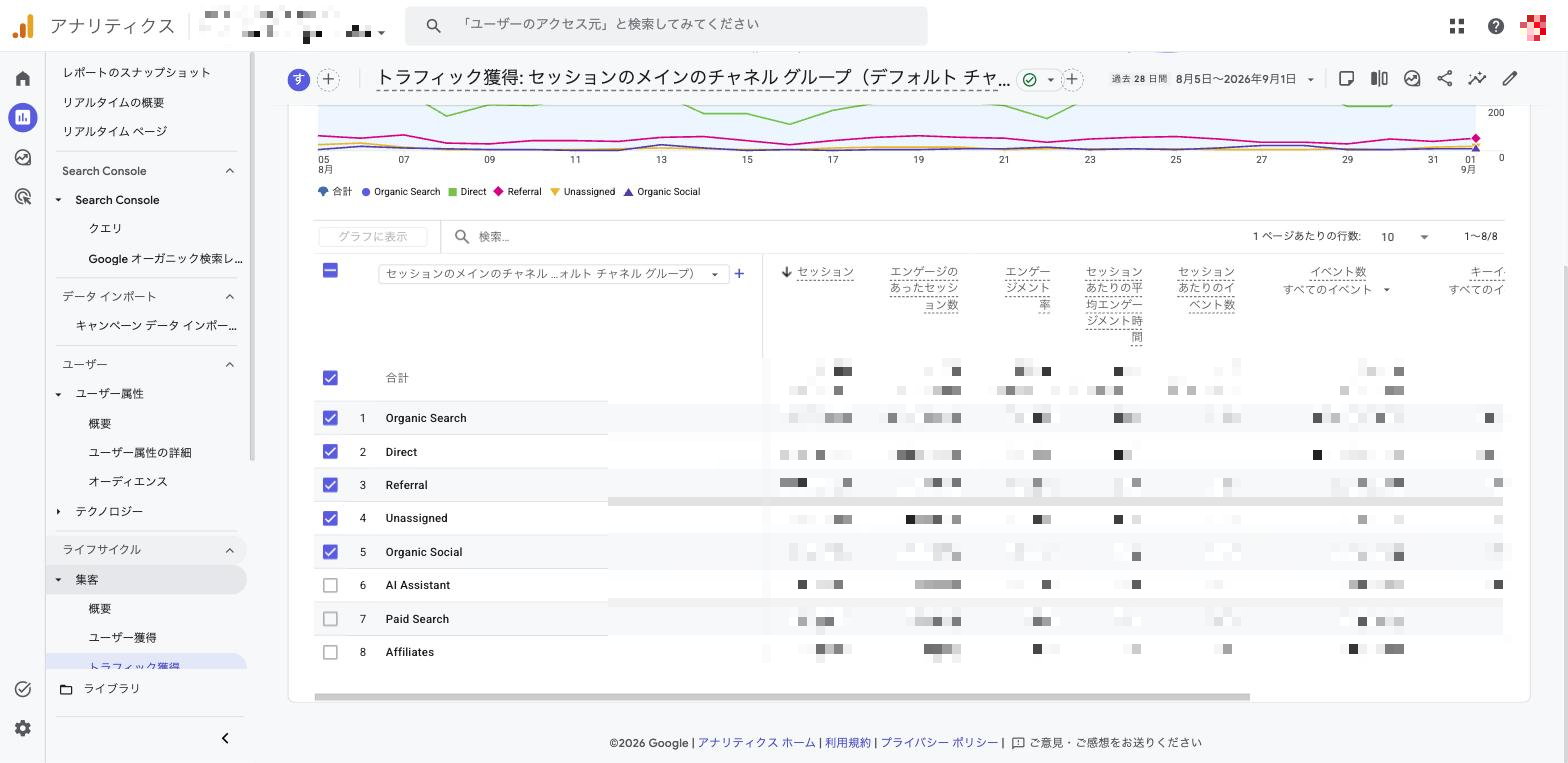Click the feedback icon in footer
1568x763 pixels.
click(x=1018, y=743)
